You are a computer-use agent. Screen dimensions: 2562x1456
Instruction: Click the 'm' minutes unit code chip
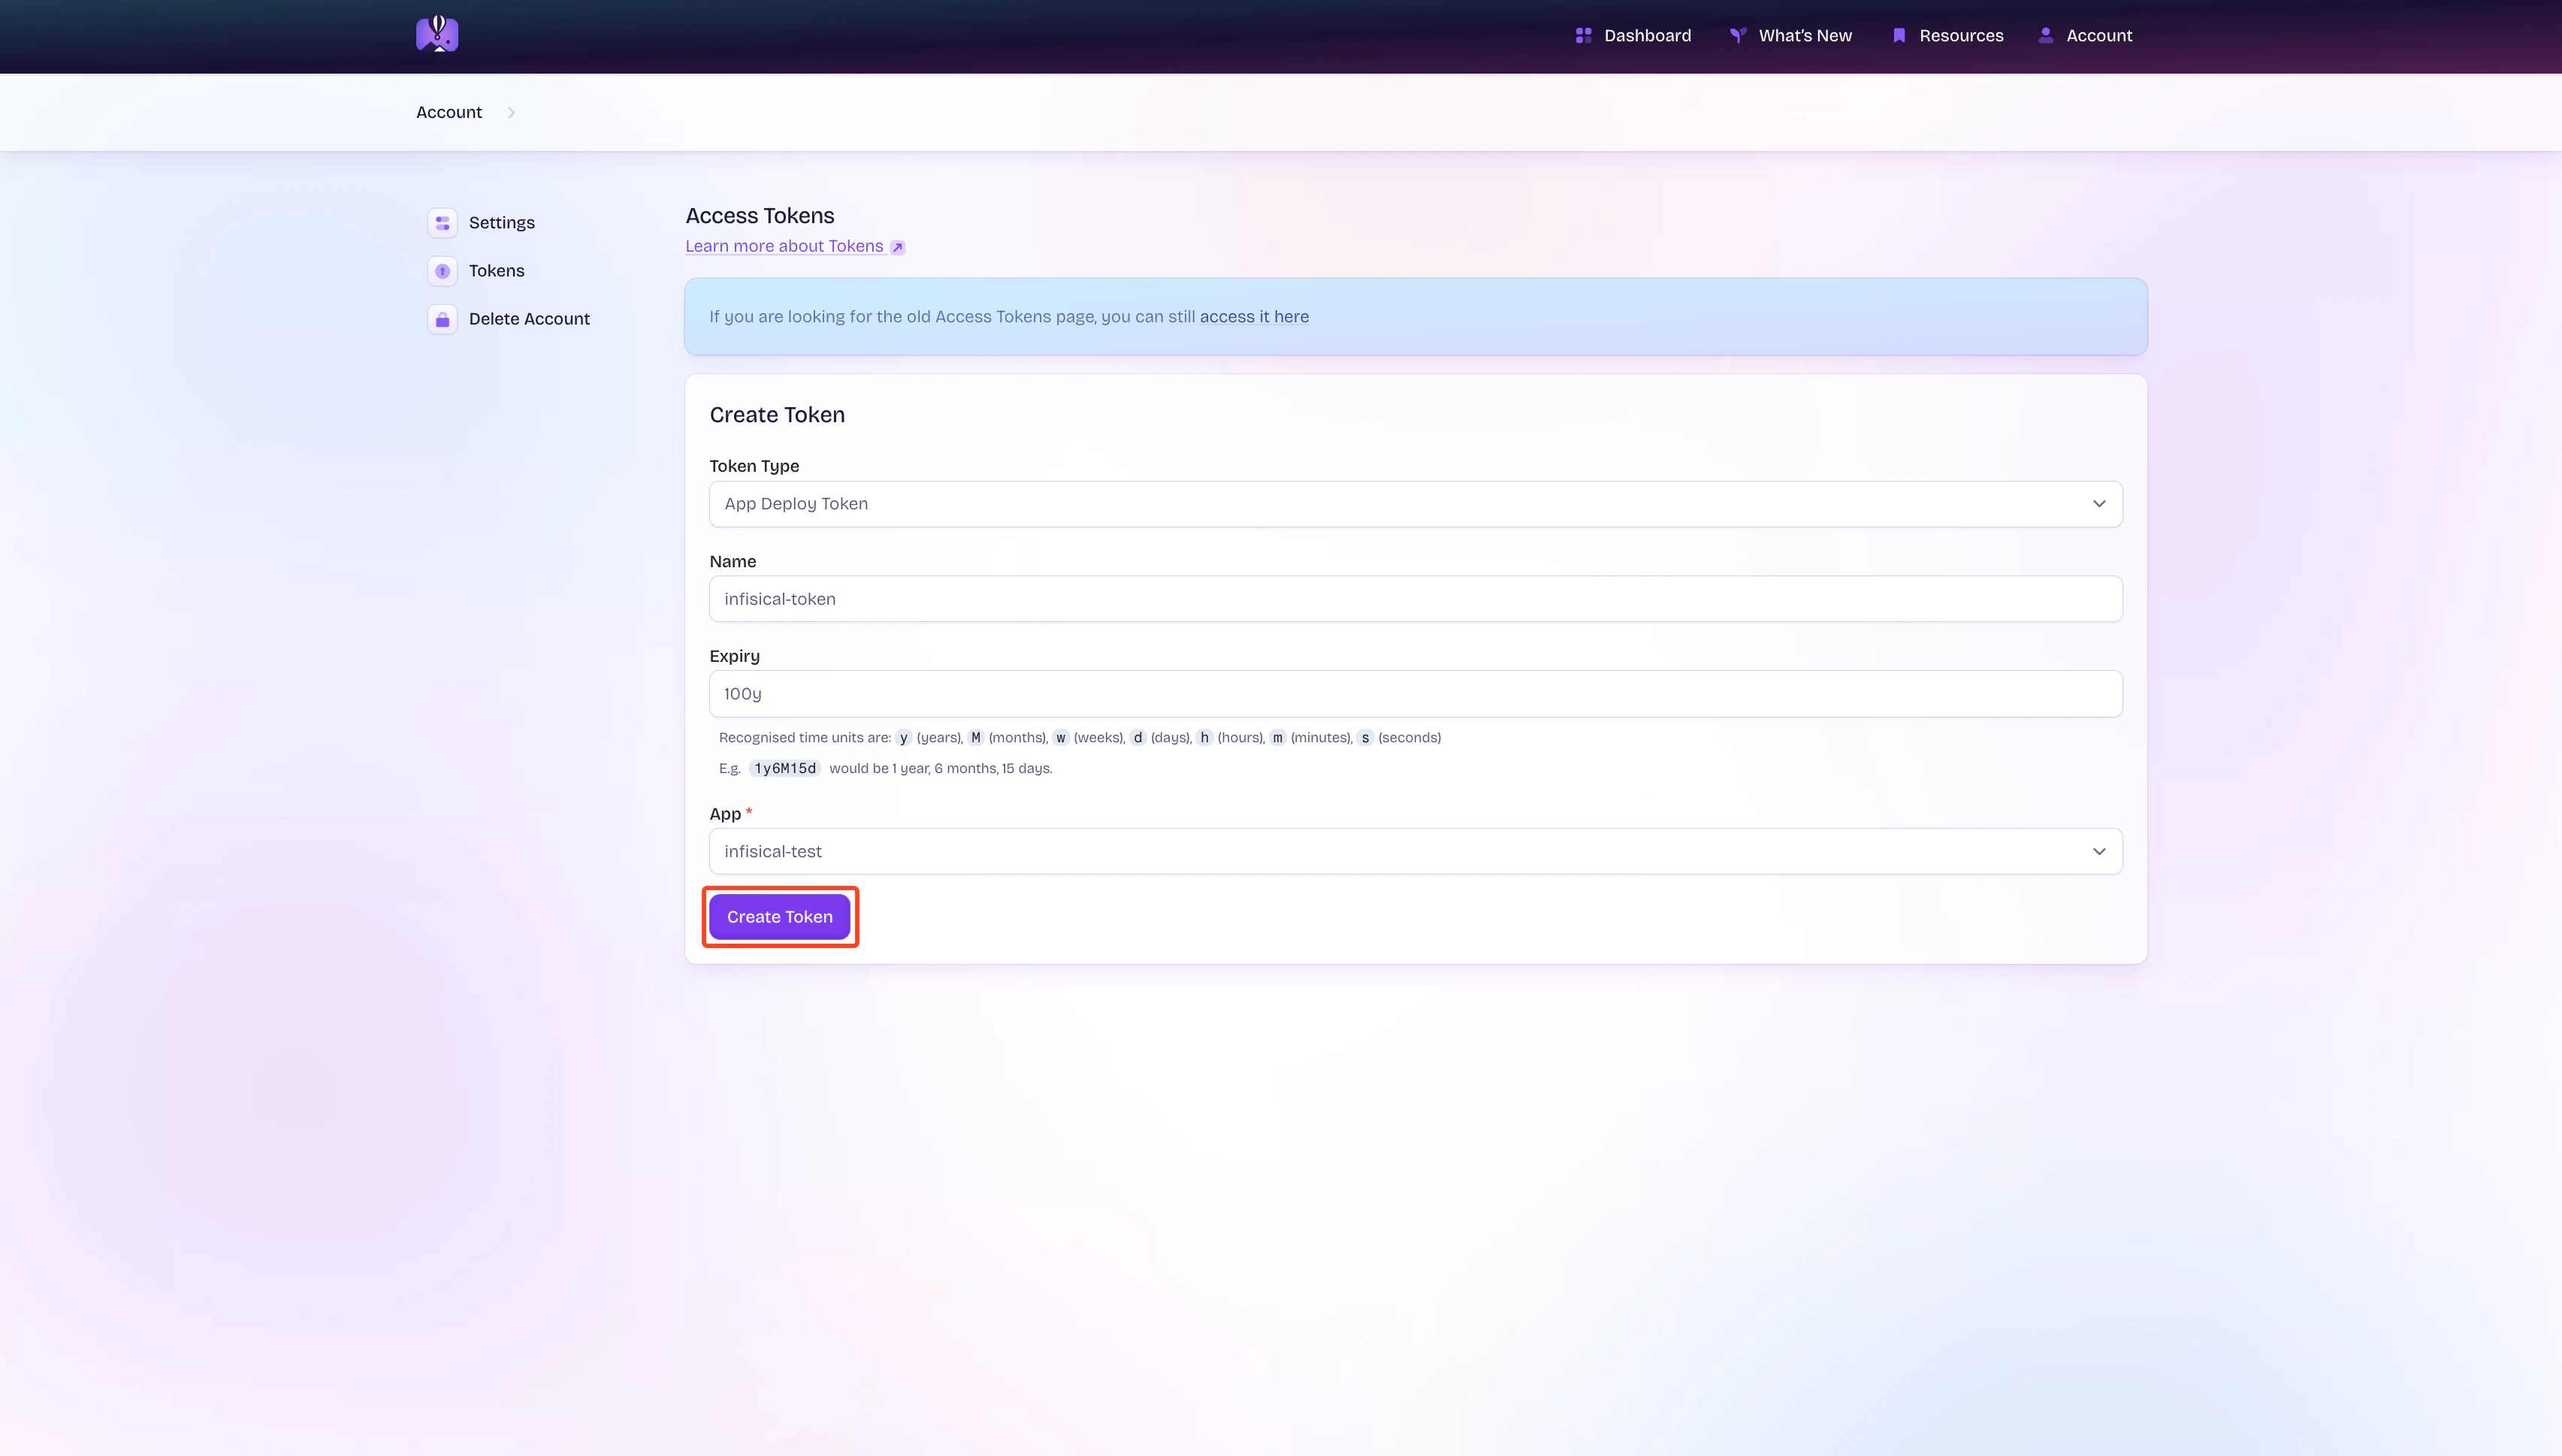(1278, 738)
